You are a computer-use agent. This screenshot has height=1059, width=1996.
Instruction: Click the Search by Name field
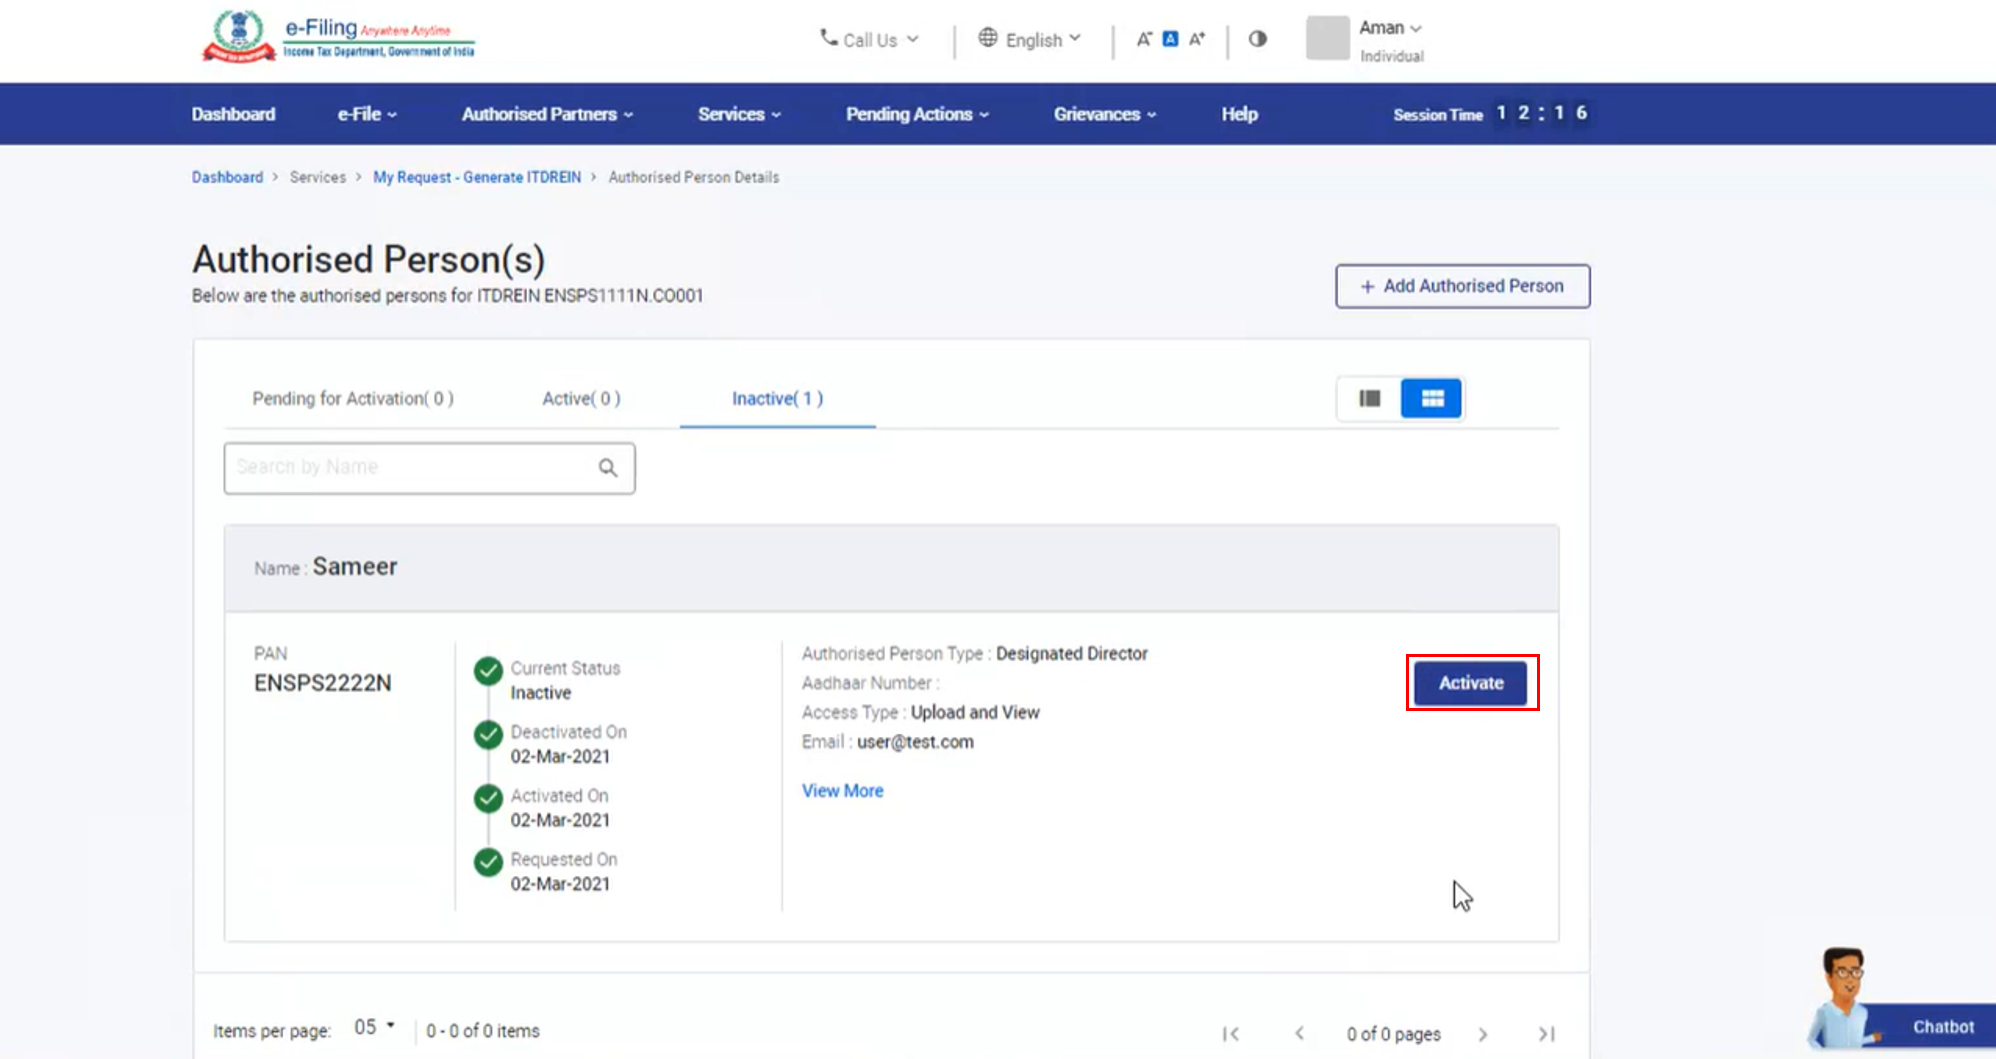tap(410, 468)
